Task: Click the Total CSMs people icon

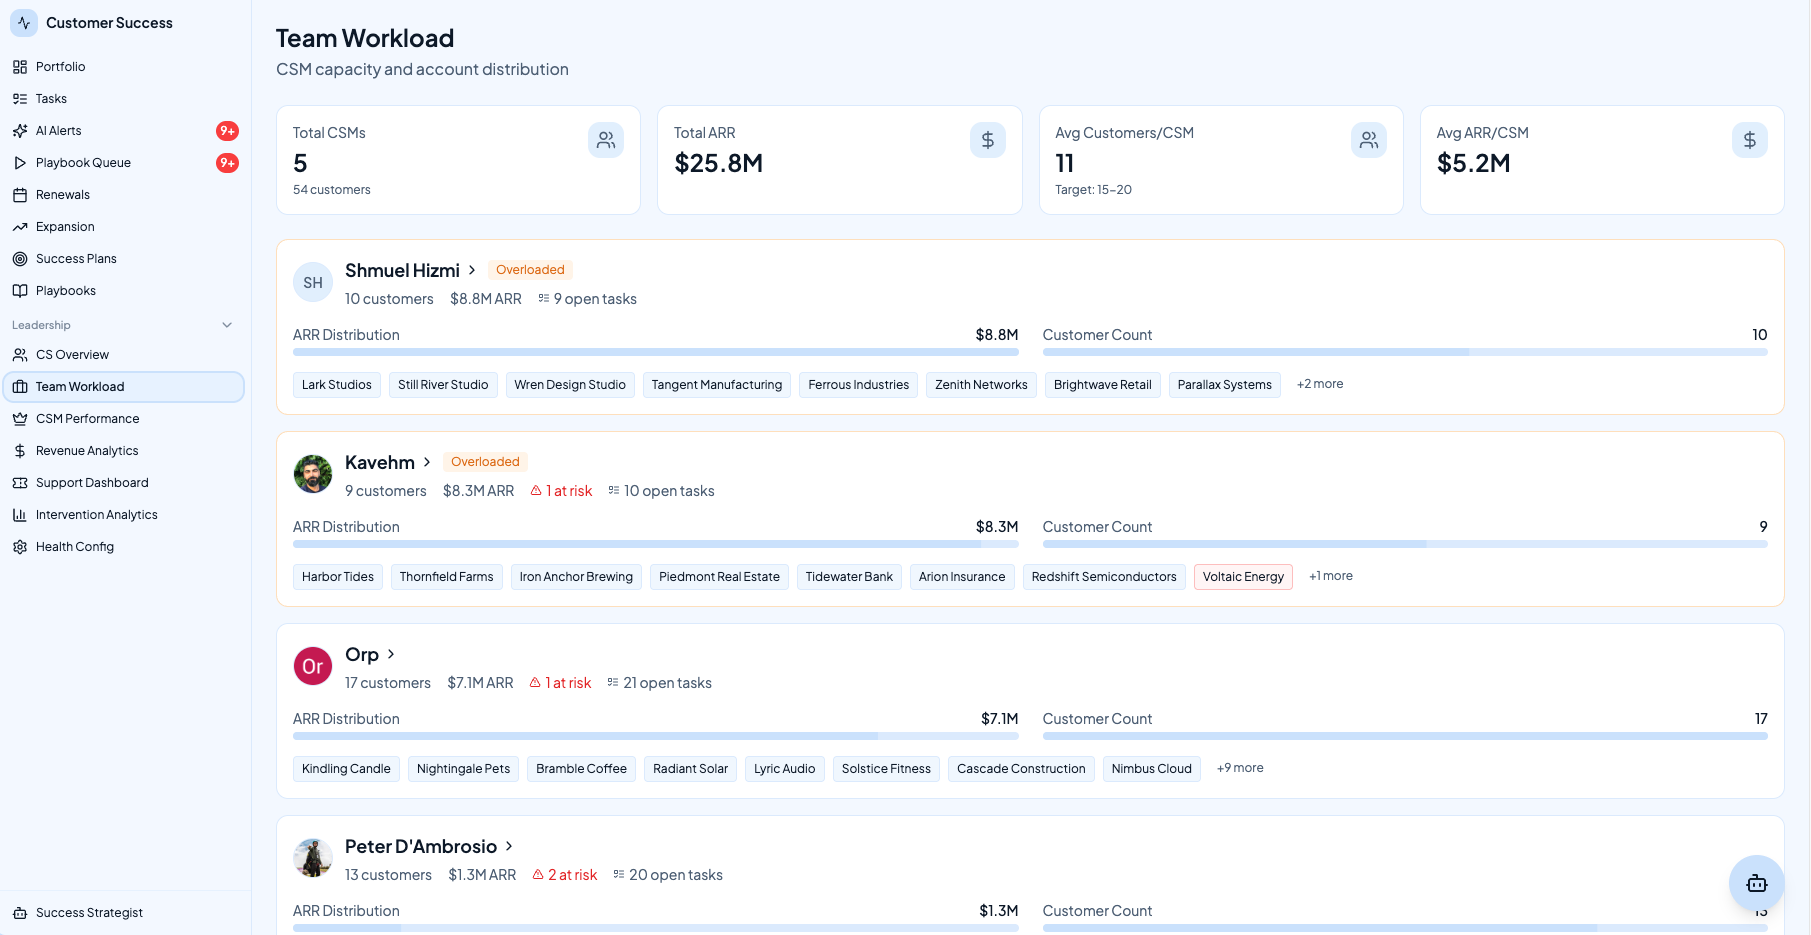Action: (x=606, y=140)
